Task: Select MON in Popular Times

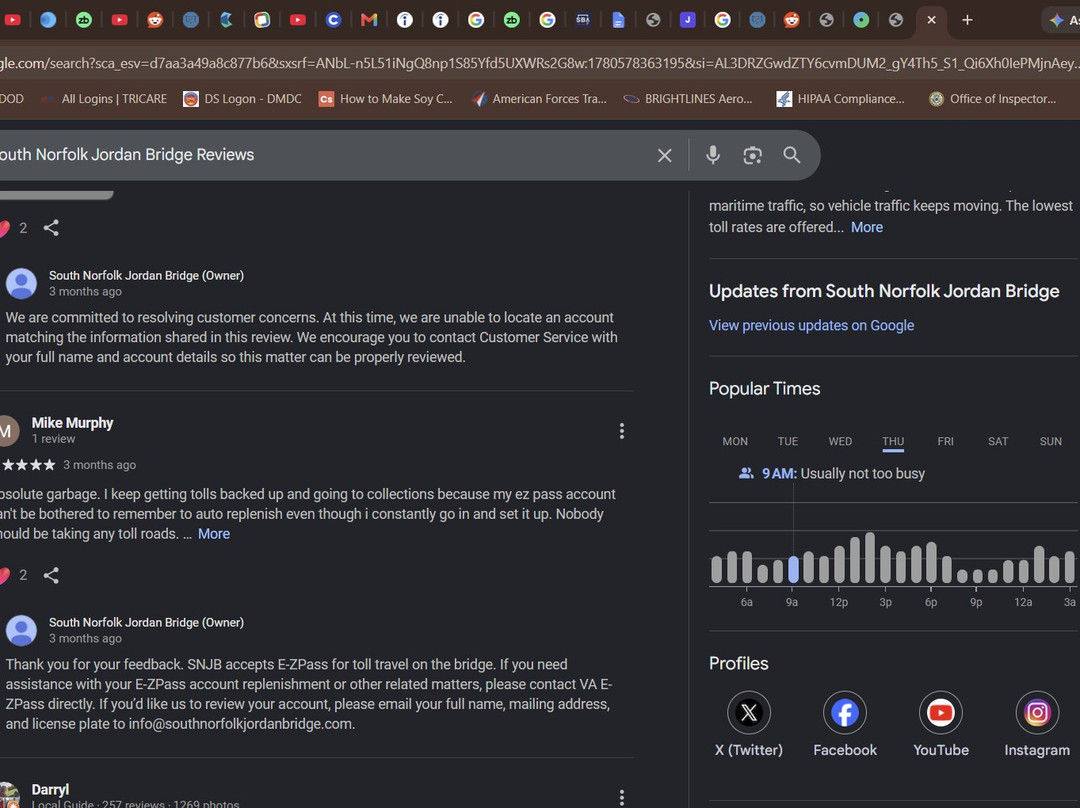Action: tap(735, 441)
